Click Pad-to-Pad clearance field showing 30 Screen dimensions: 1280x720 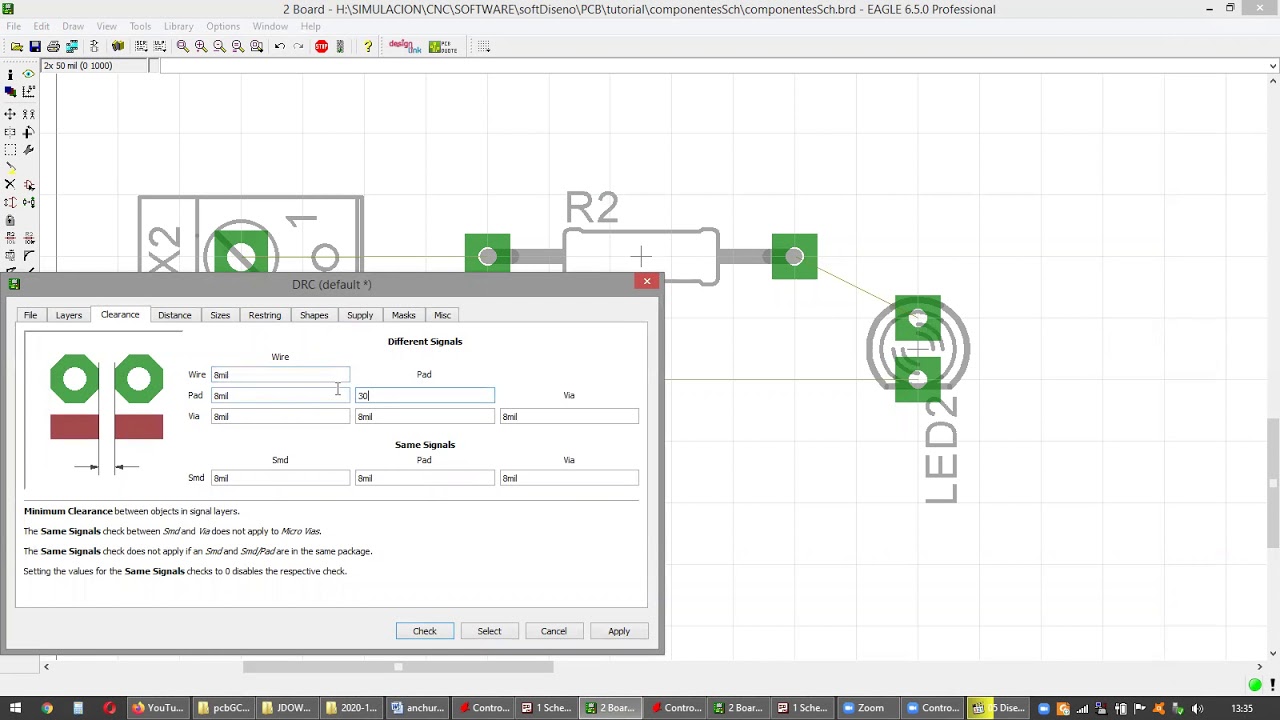[x=425, y=396]
